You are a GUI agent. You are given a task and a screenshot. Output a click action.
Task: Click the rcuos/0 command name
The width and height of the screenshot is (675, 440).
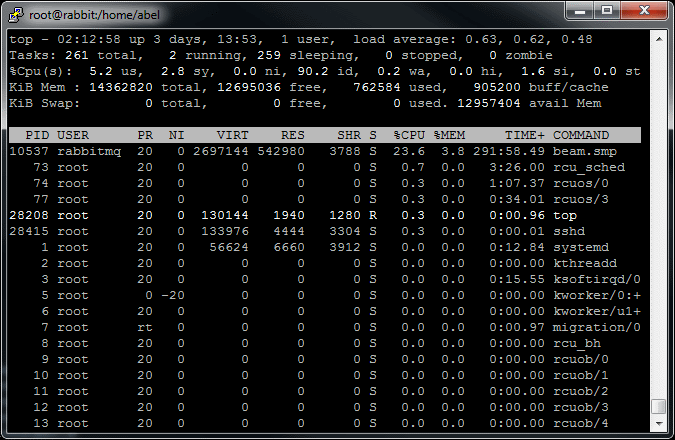581,183
